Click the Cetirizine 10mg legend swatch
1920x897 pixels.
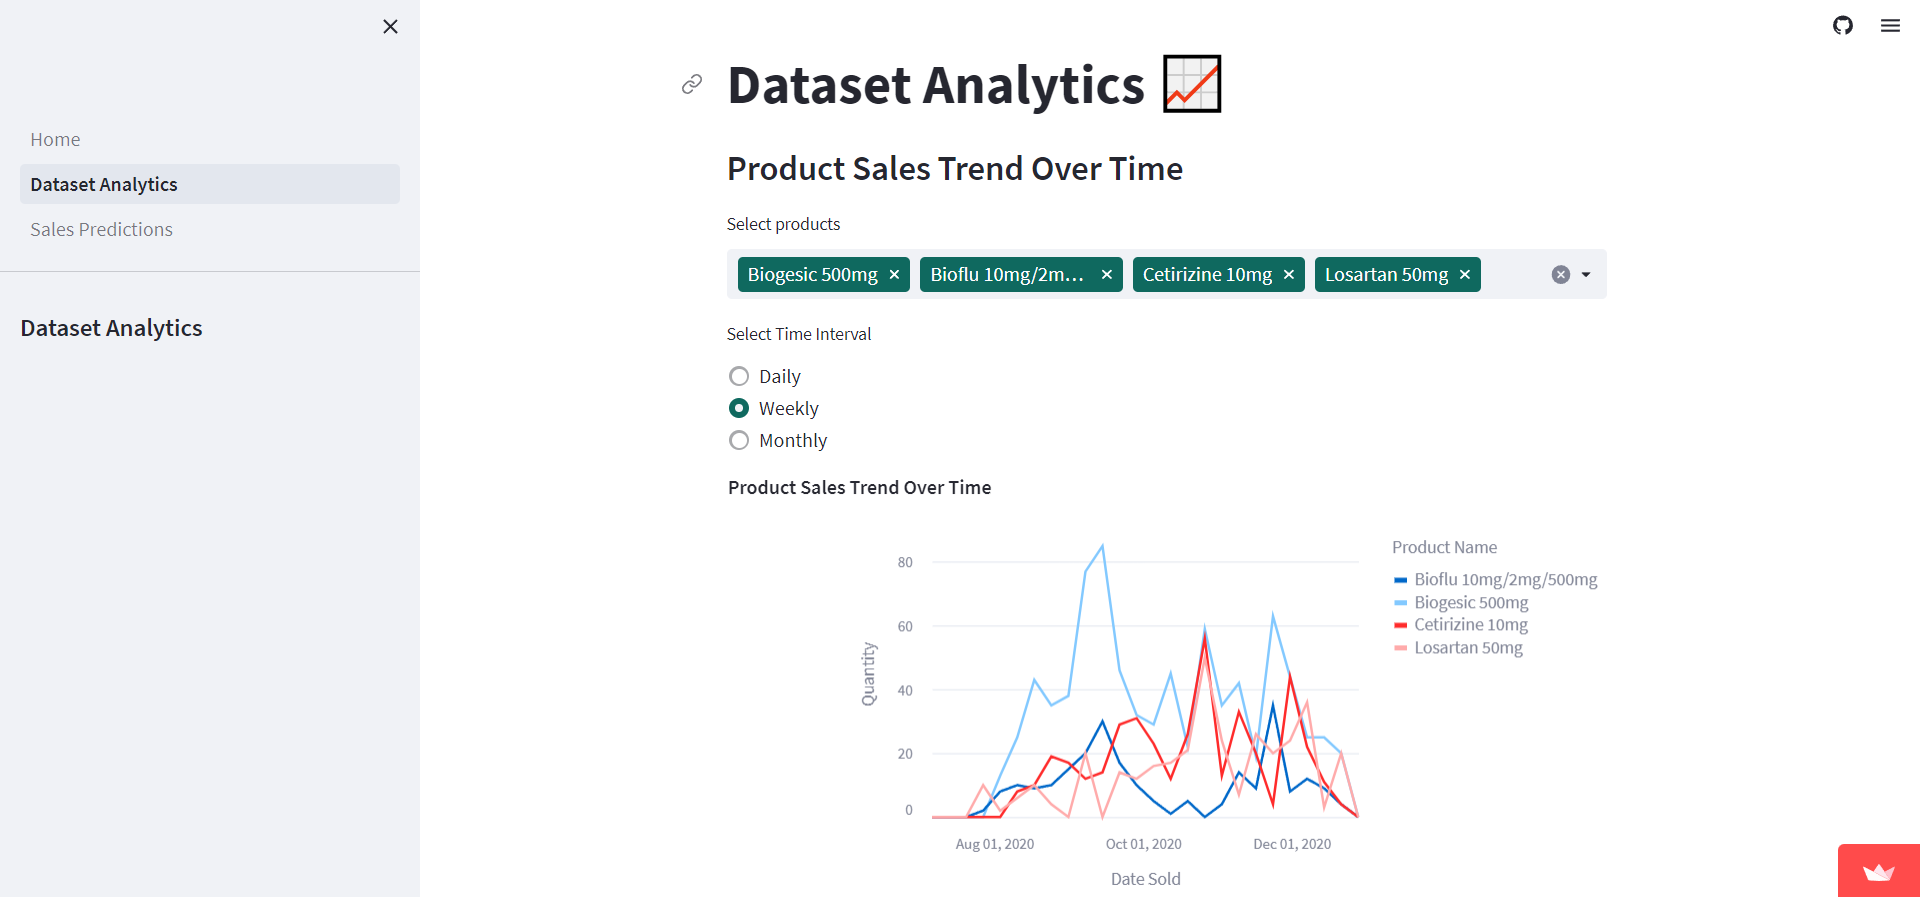pos(1400,625)
